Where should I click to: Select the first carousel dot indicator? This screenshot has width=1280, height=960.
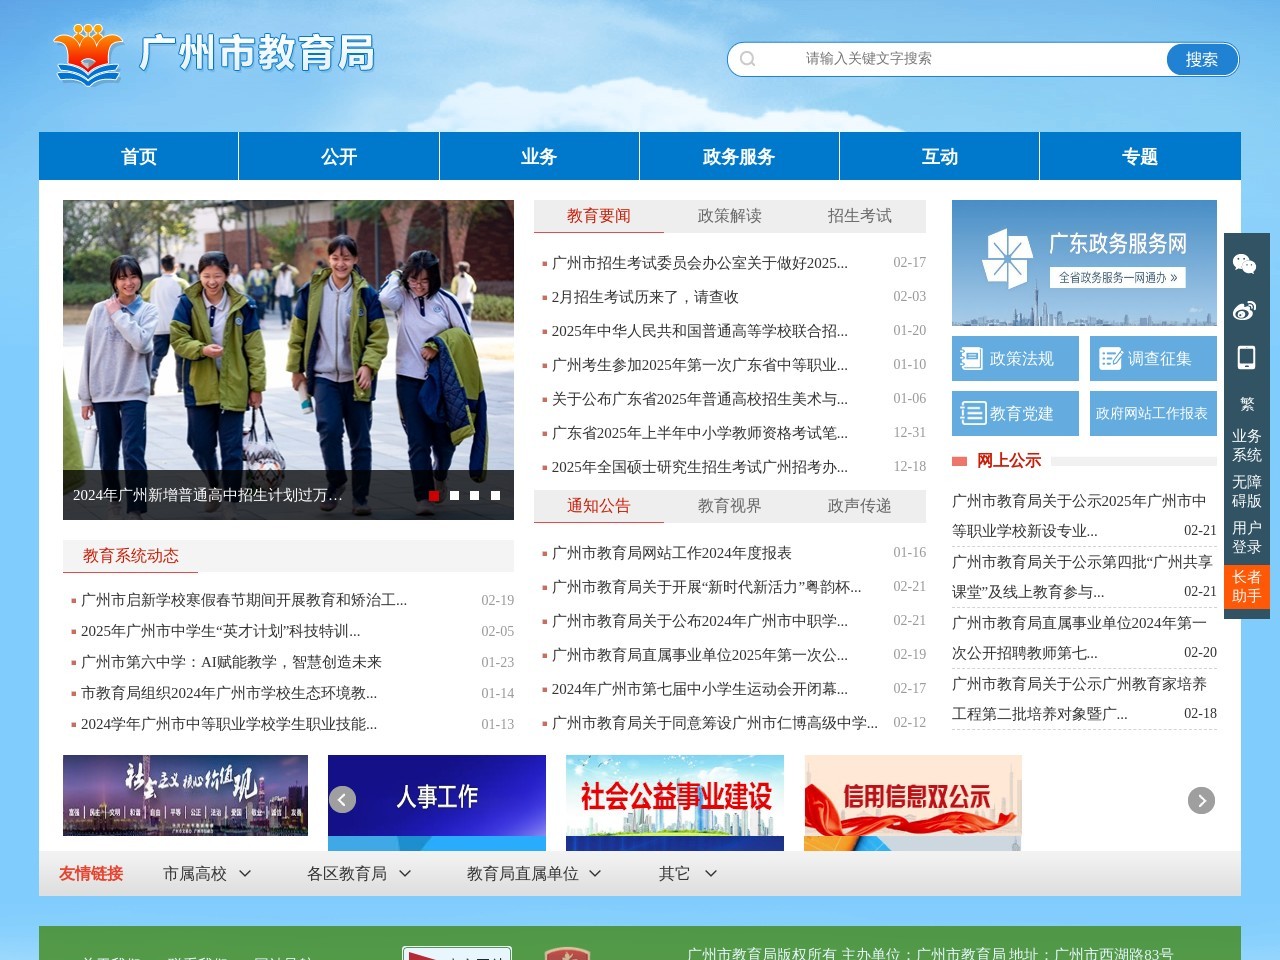click(x=434, y=495)
